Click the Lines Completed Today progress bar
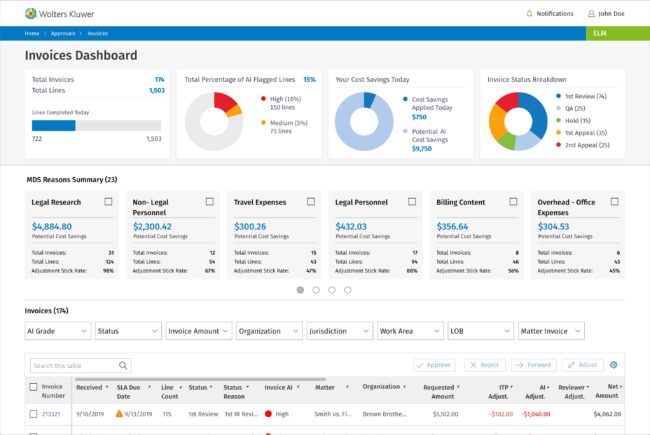The image size is (650, 435). tap(96, 126)
